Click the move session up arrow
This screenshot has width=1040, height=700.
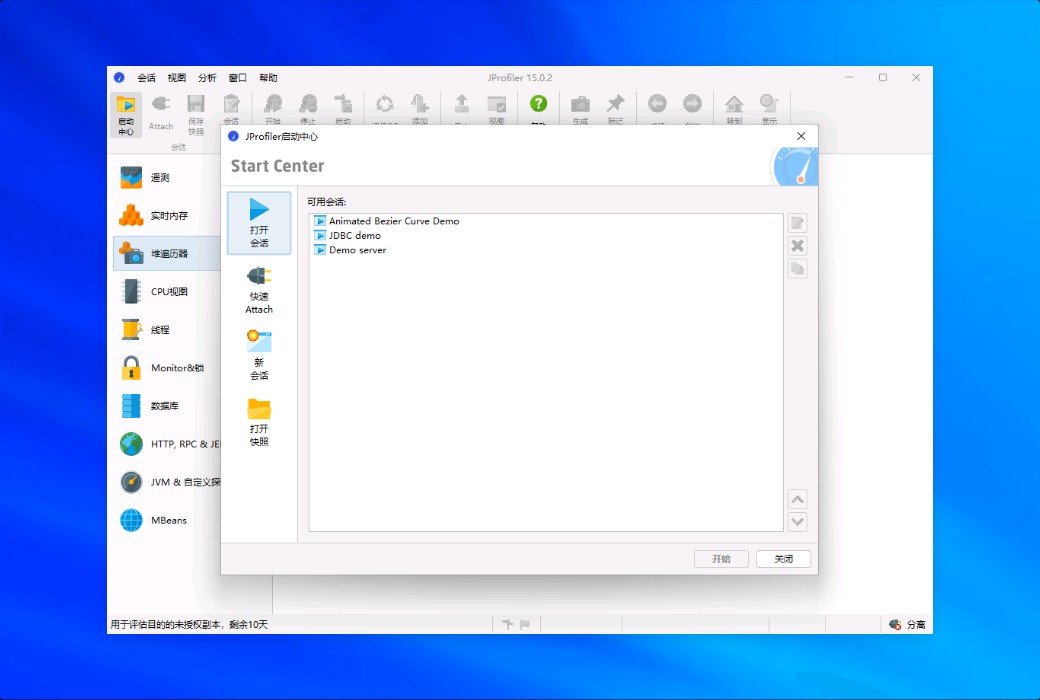797,499
